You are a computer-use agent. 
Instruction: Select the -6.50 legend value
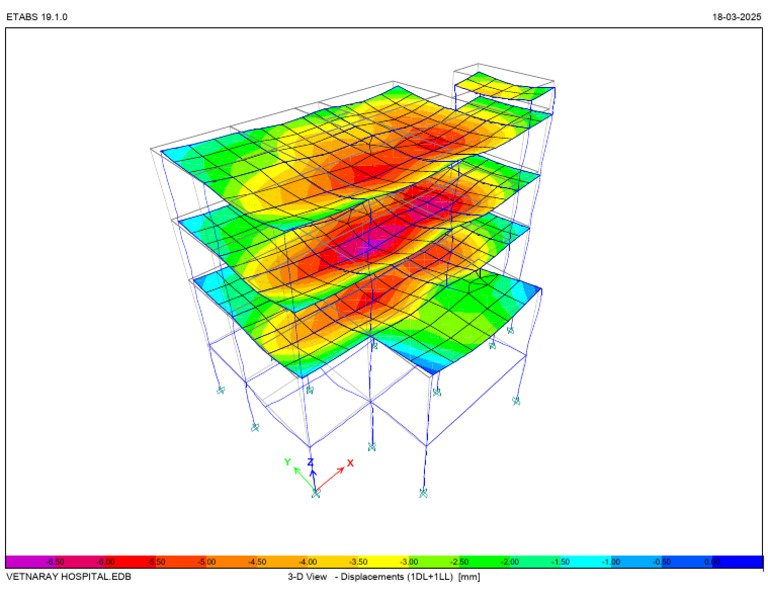(x=55, y=562)
